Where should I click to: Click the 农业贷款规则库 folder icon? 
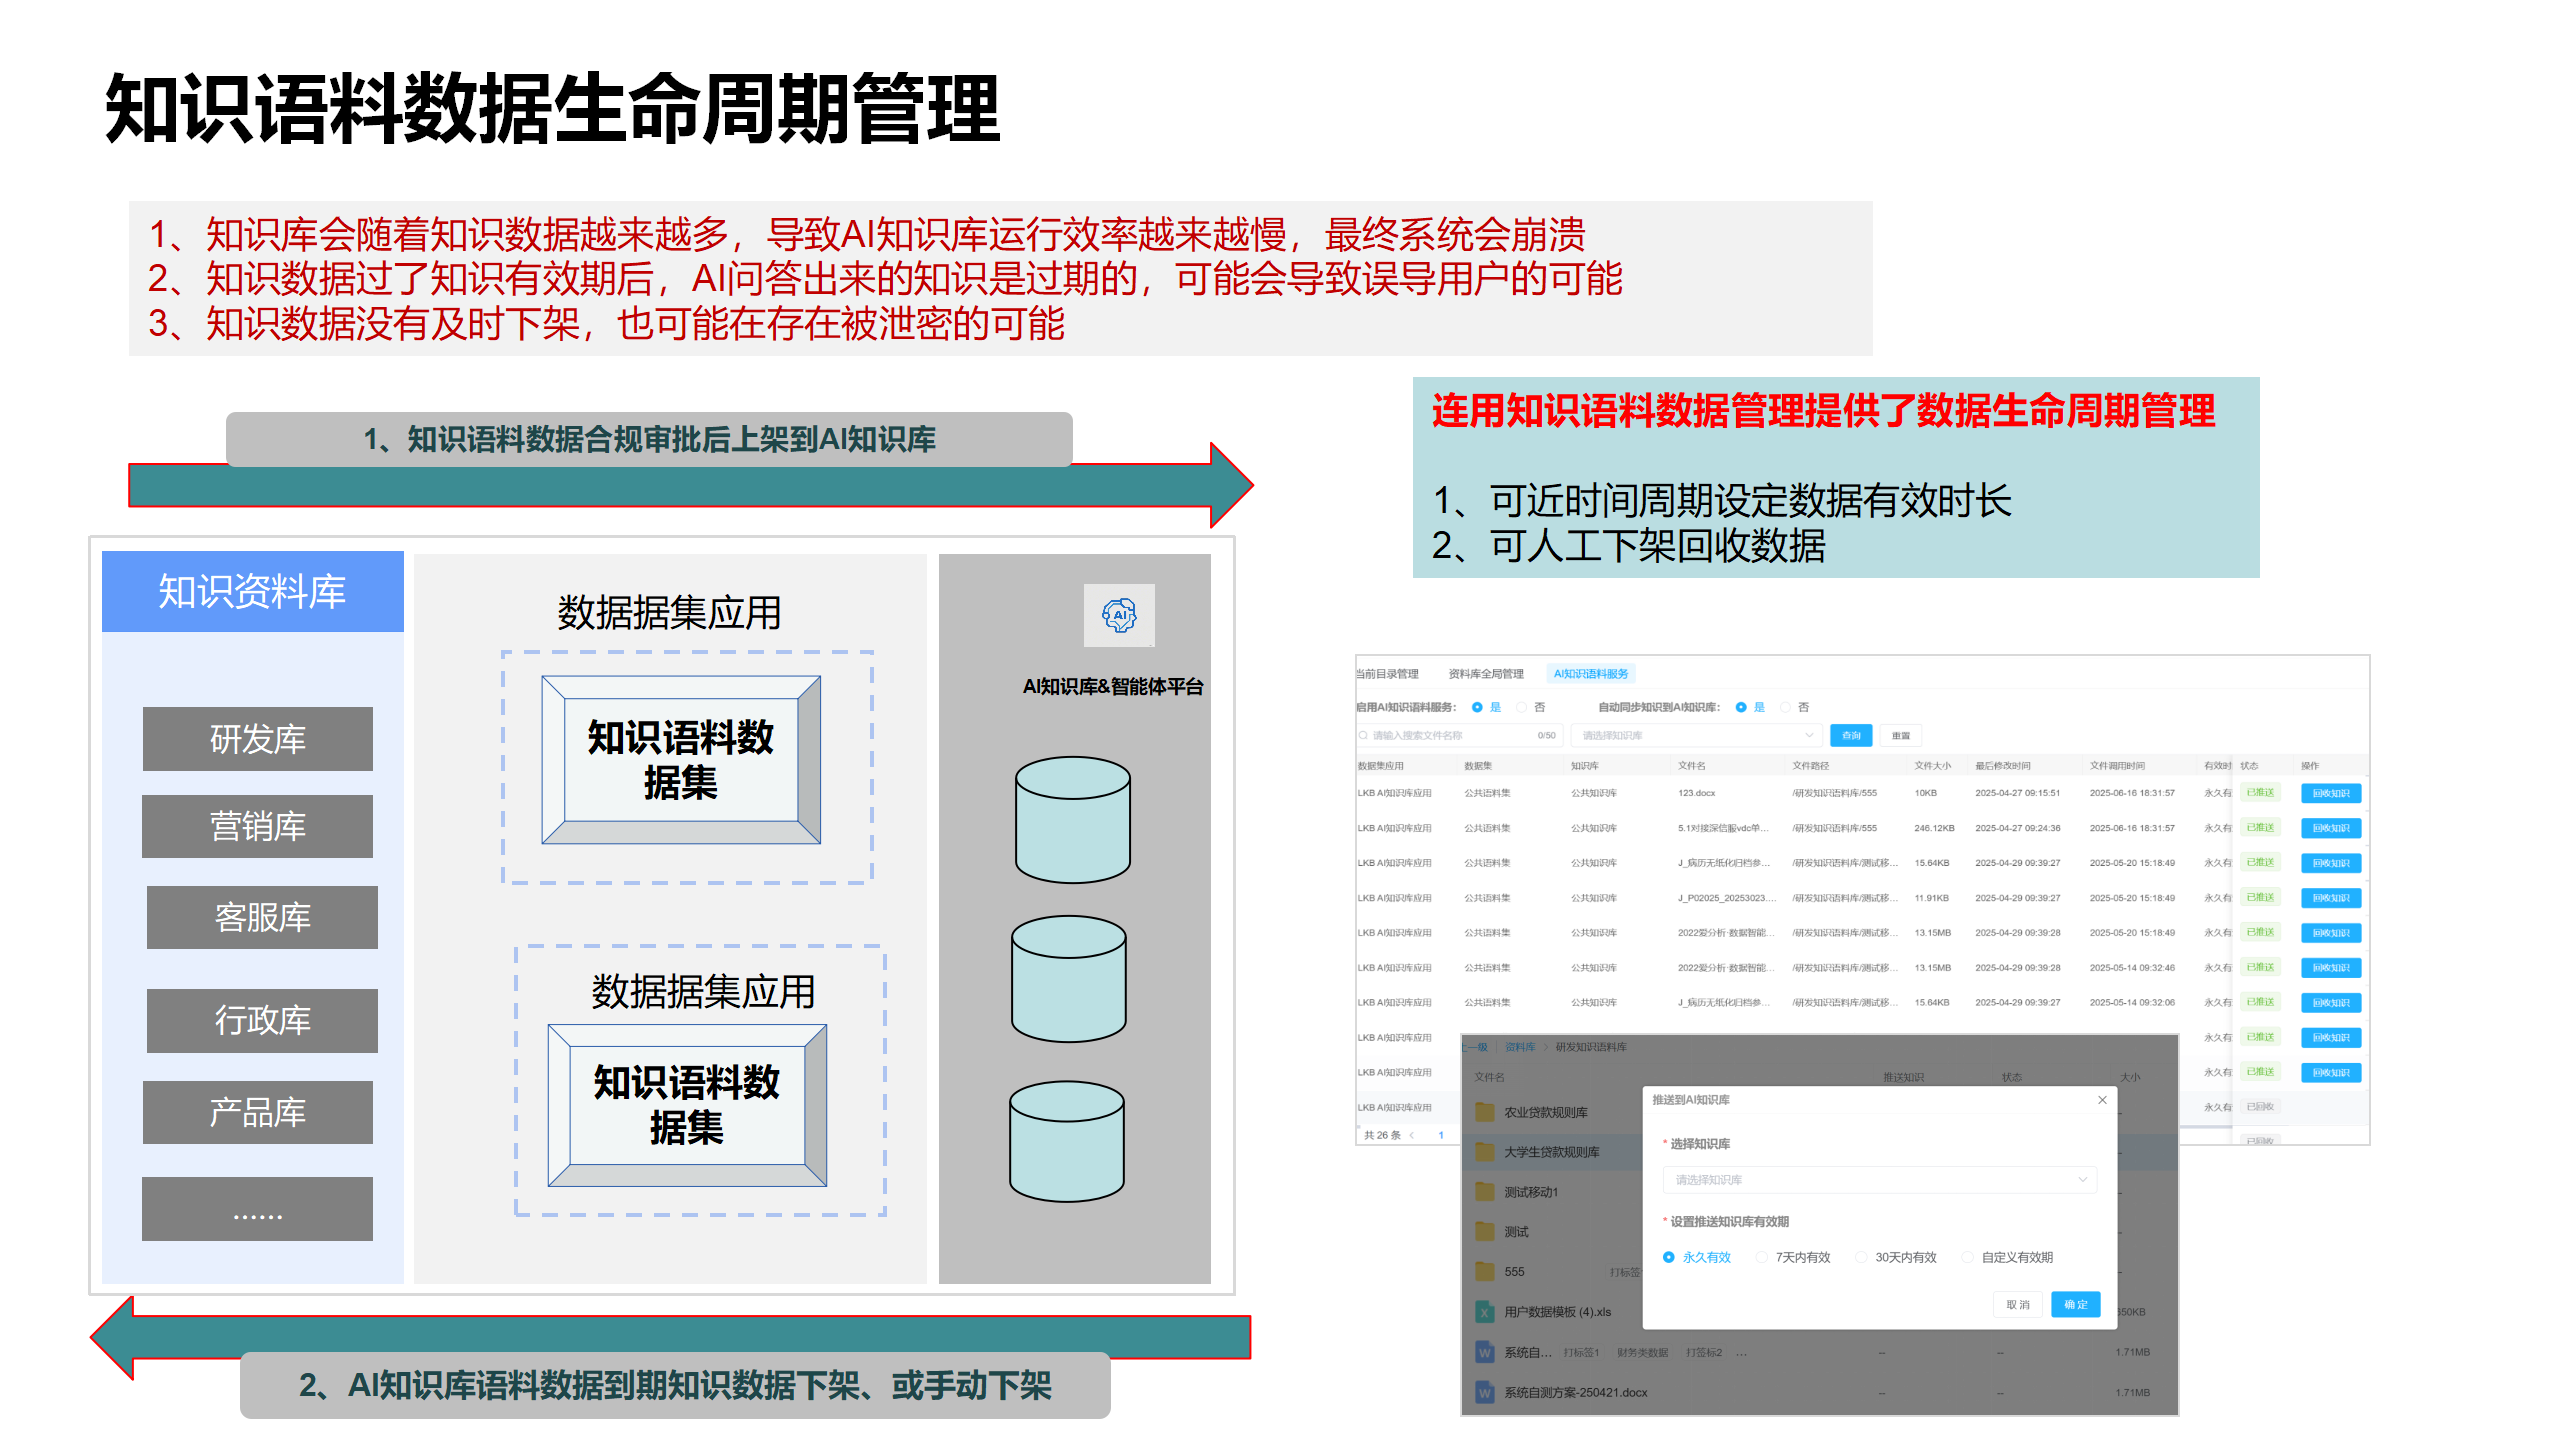1485,1112
